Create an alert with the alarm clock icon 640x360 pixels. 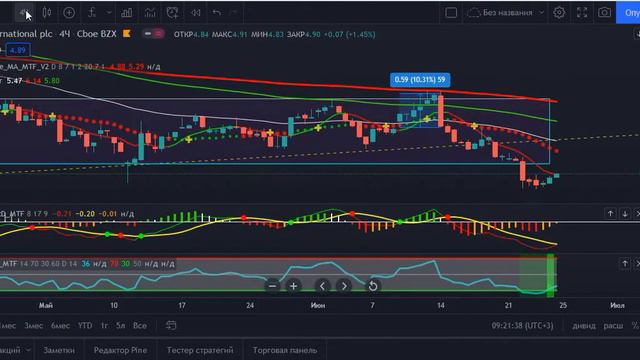[x=172, y=13]
